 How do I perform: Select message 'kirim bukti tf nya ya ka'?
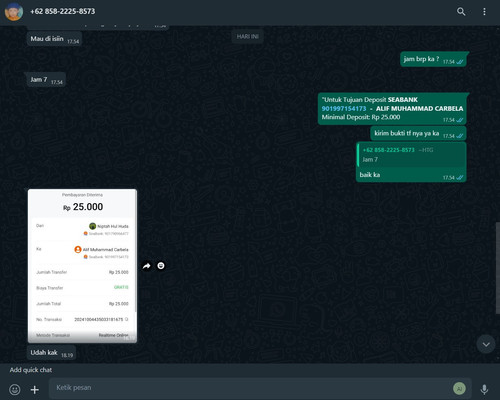point(418,134)
